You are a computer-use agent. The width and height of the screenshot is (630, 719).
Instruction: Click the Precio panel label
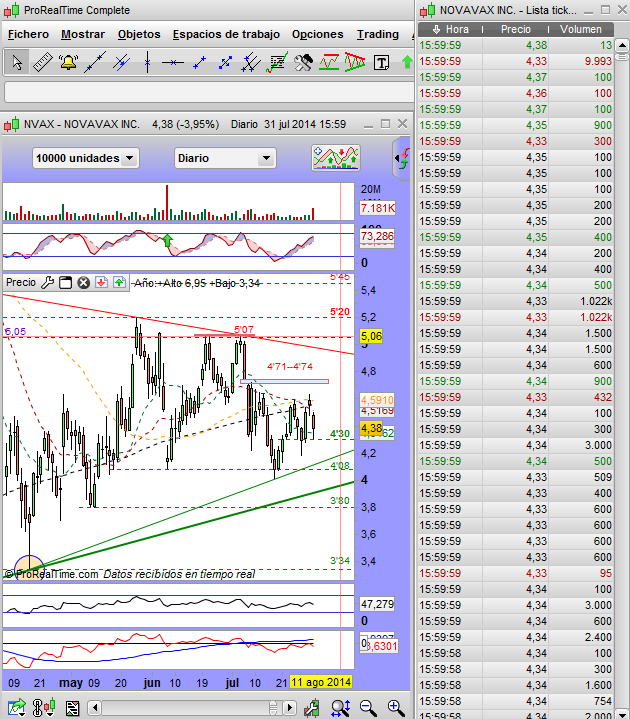(21, 282)
